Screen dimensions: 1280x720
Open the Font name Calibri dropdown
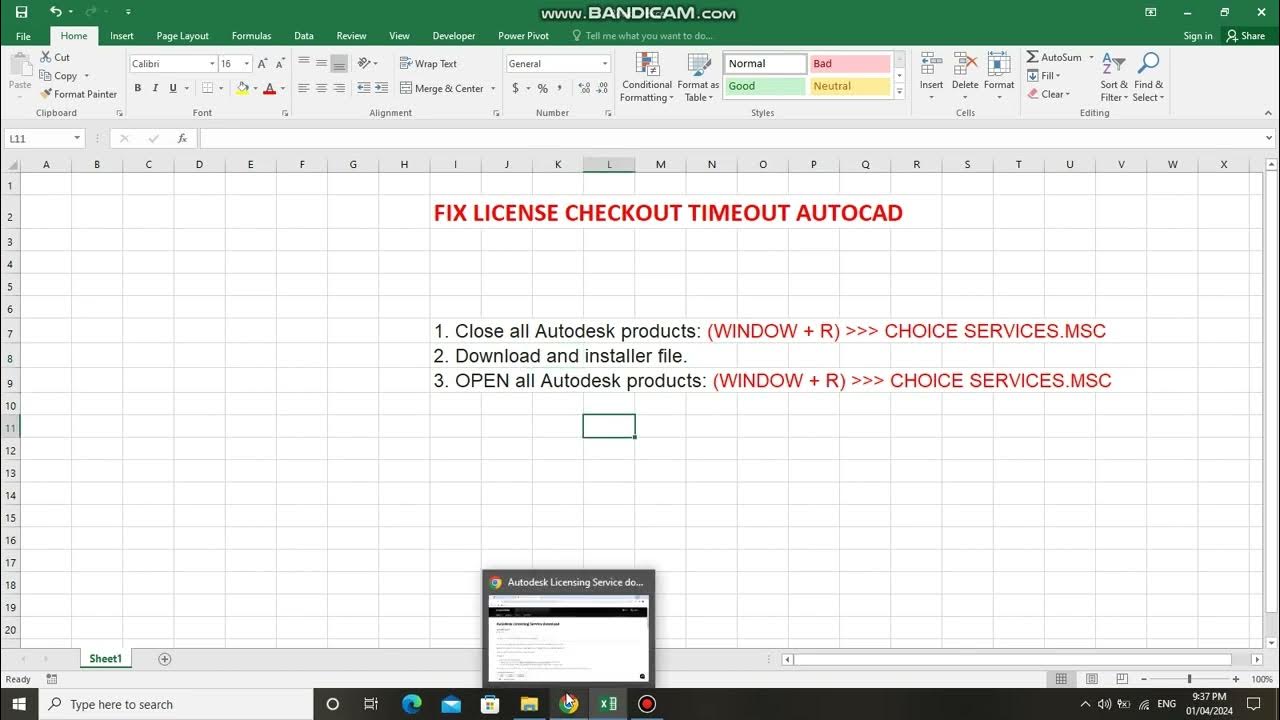(212, 63)
